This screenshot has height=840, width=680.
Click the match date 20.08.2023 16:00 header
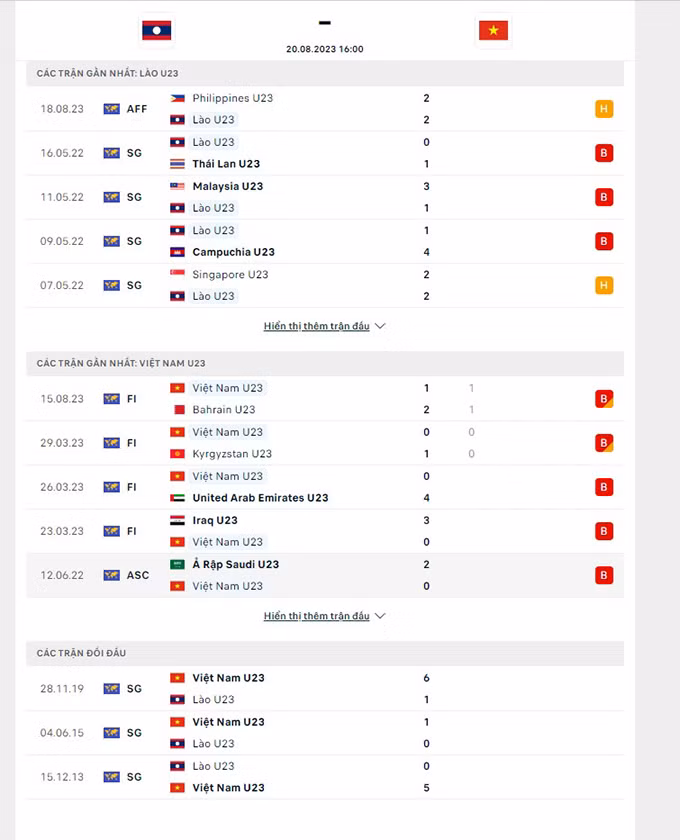[324, 49]
